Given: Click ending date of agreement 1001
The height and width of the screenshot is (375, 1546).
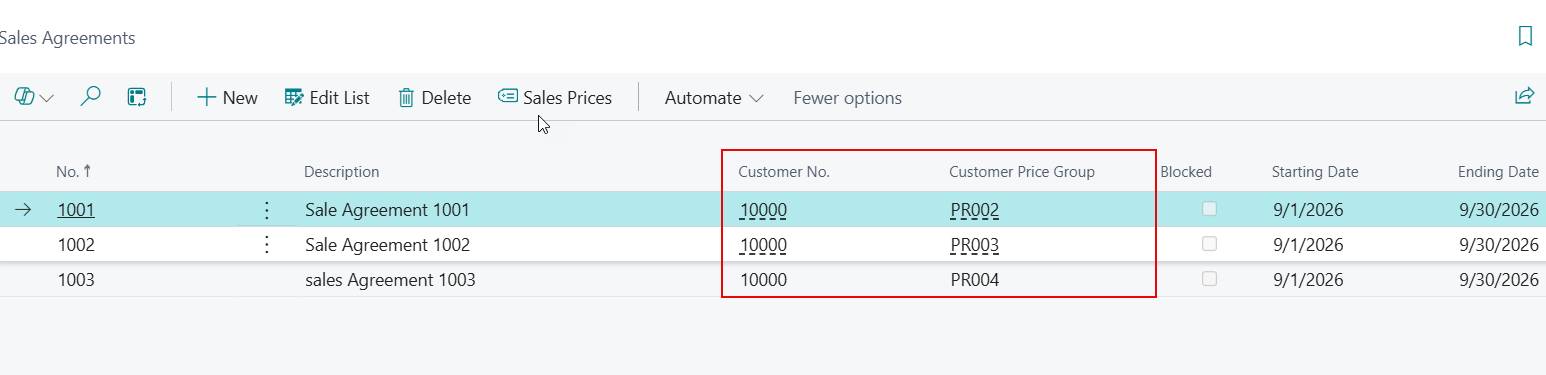Looking at the screenshot, I should pos(1498,210).
